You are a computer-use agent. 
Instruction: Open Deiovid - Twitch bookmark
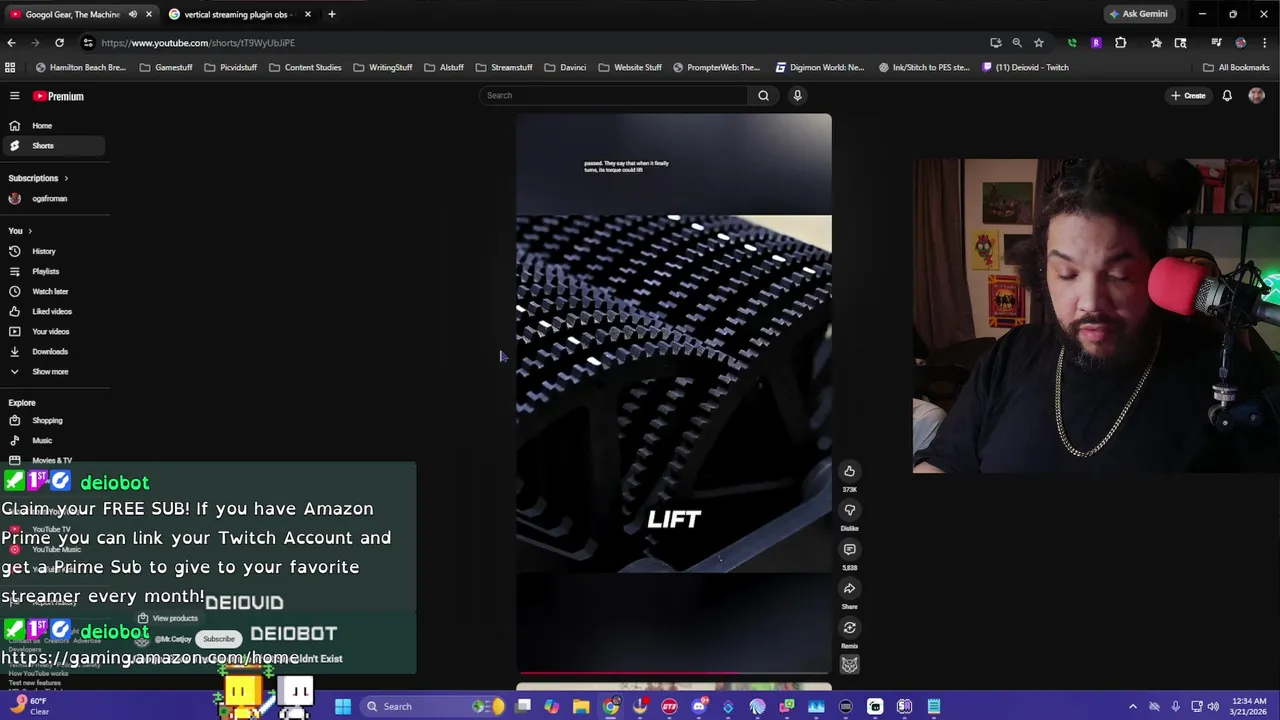click(x=1025, y=68)
